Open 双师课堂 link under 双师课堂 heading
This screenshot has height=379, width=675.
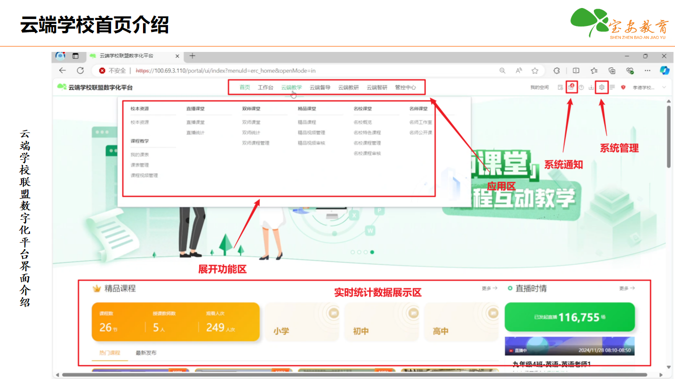tap(251, 122)
